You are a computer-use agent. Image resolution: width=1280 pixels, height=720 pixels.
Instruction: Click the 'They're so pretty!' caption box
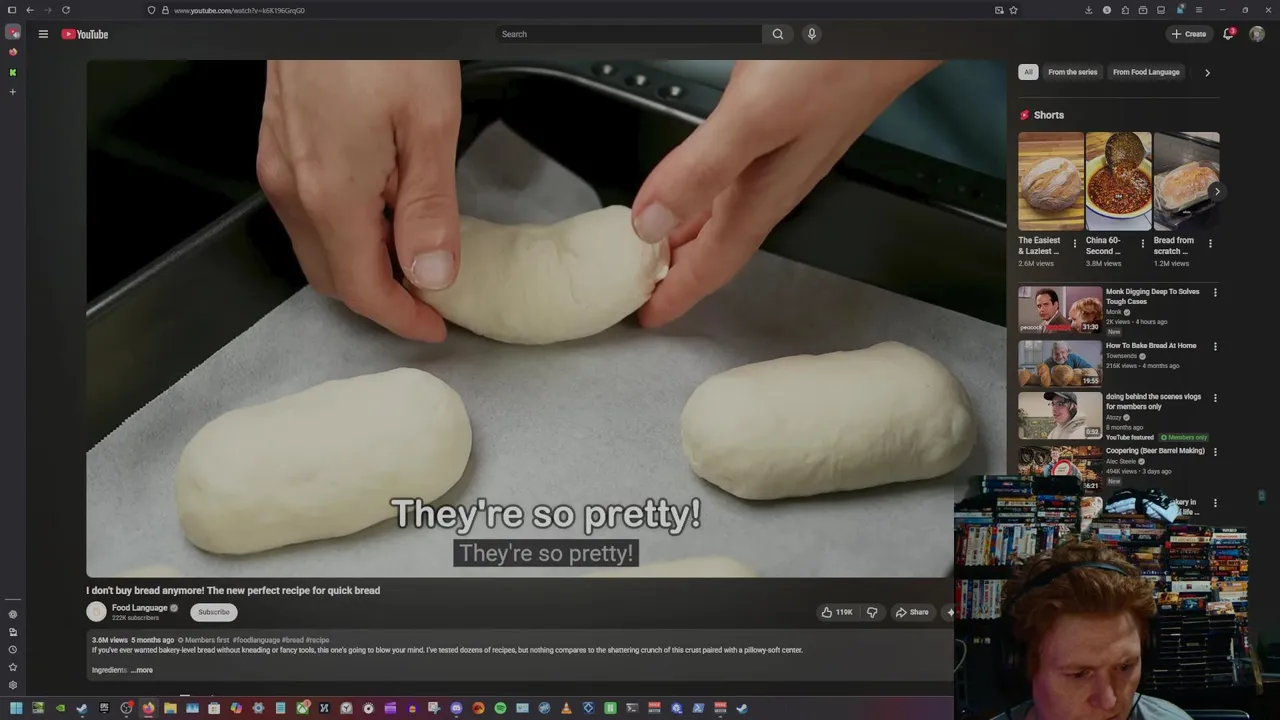(x=546, y=553)
